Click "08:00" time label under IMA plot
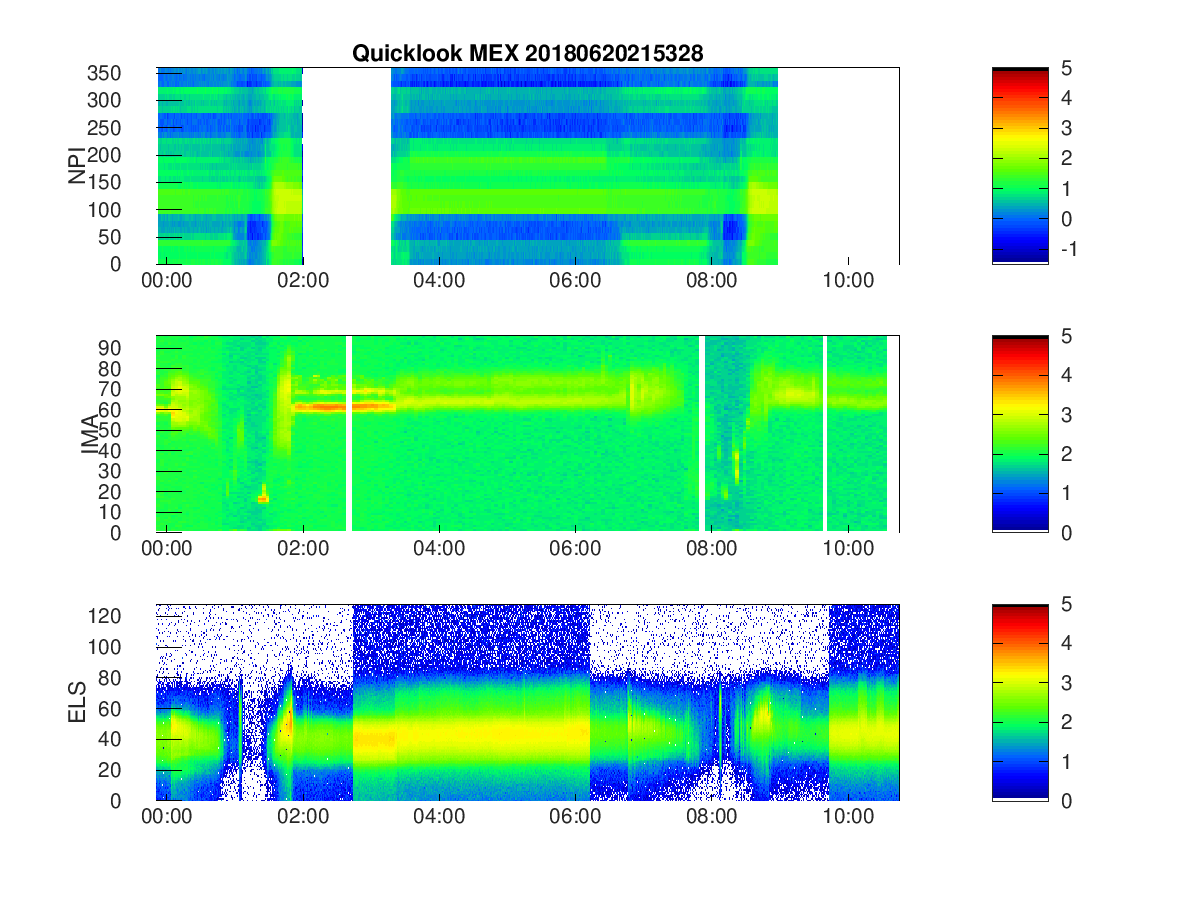 [x=712, y=549]
